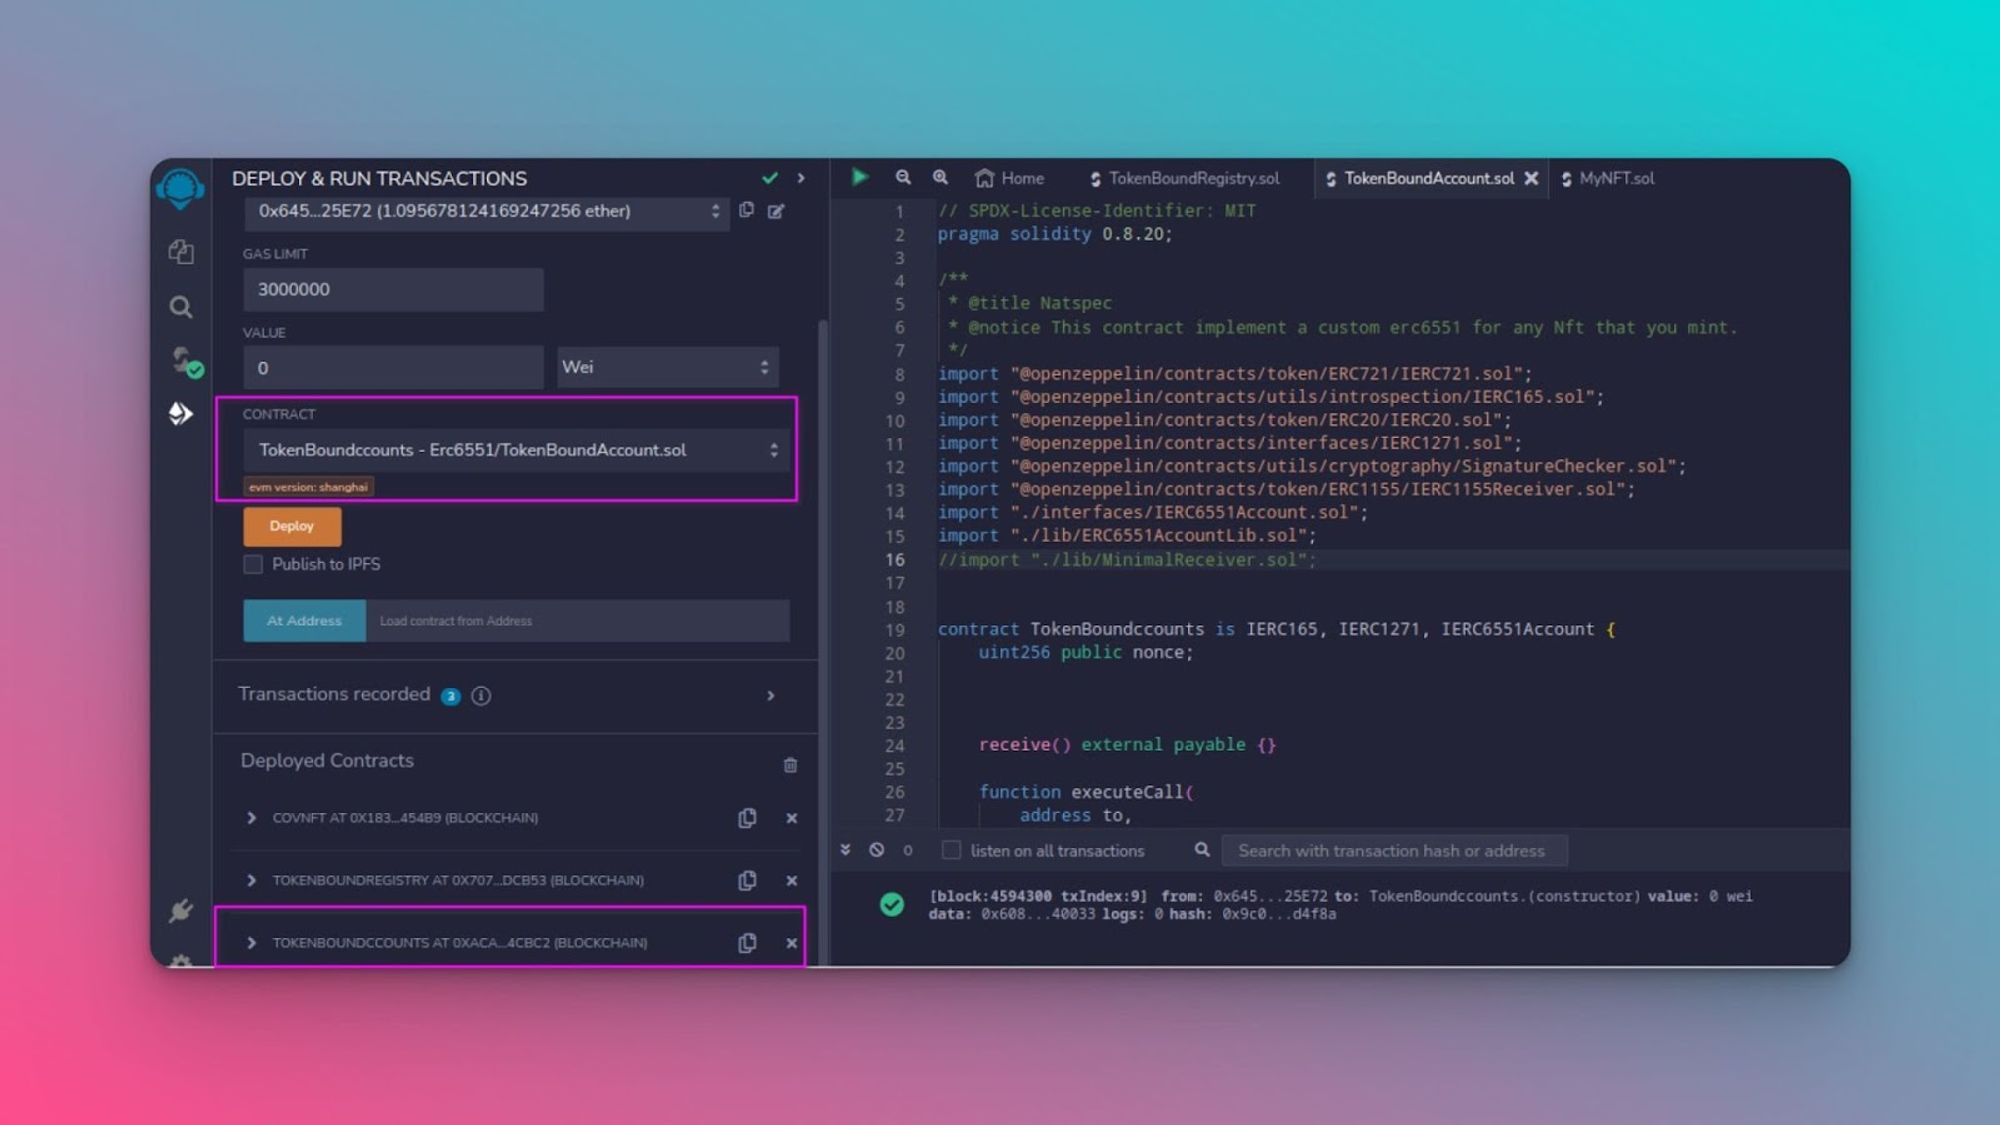The height and width of the screenshot is (1125, 2000).
Task: Switch to the Home tab
Action: [x=1010, y=178]
